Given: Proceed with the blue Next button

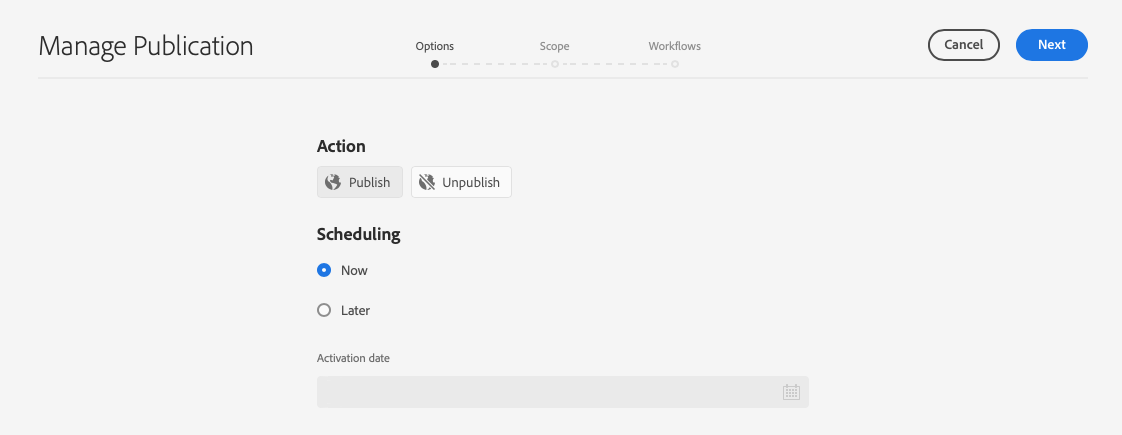Looking at the screenshot, I should coord(1051,45).
